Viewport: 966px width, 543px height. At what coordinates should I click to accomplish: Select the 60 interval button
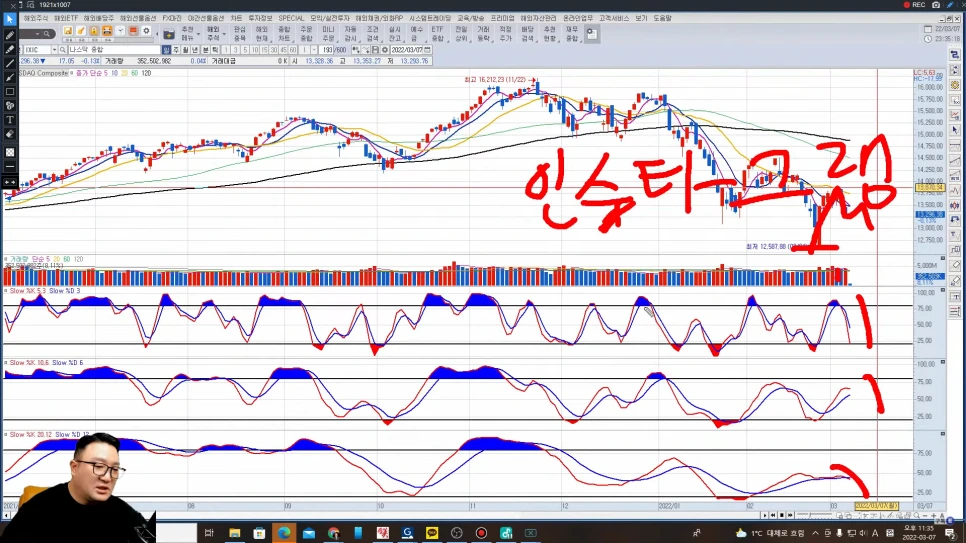pos(293,50)
